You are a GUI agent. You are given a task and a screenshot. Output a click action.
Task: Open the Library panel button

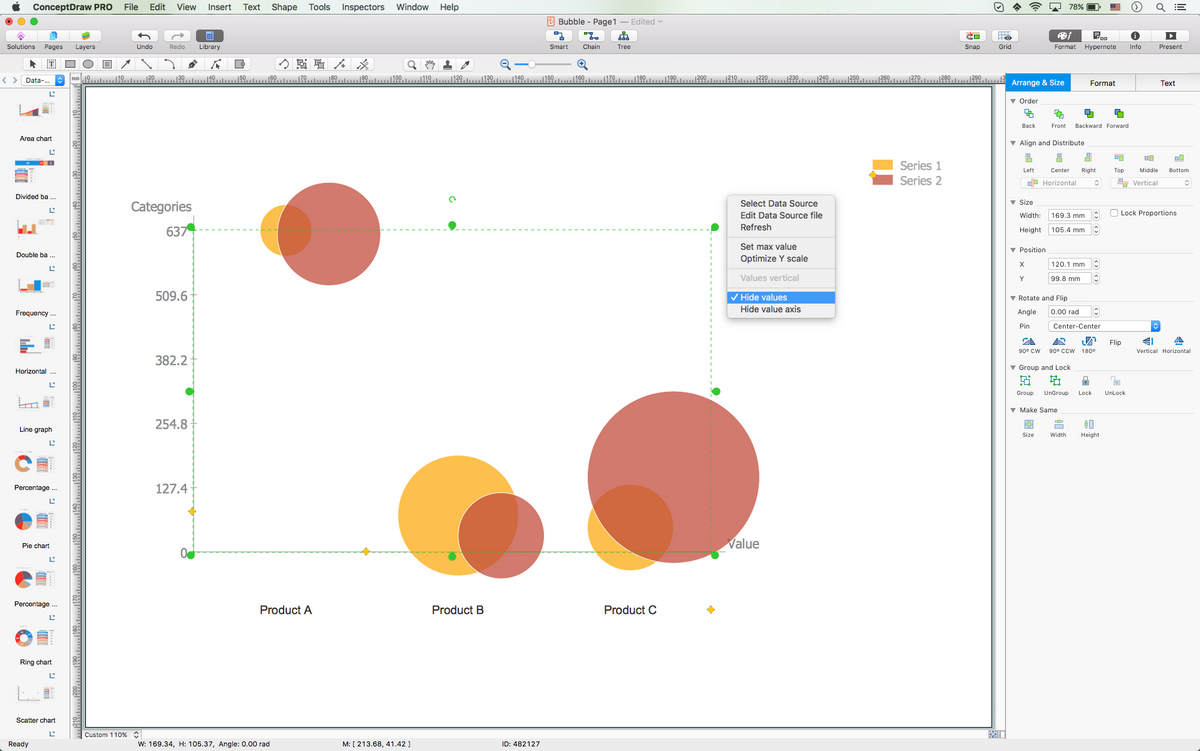210,36
